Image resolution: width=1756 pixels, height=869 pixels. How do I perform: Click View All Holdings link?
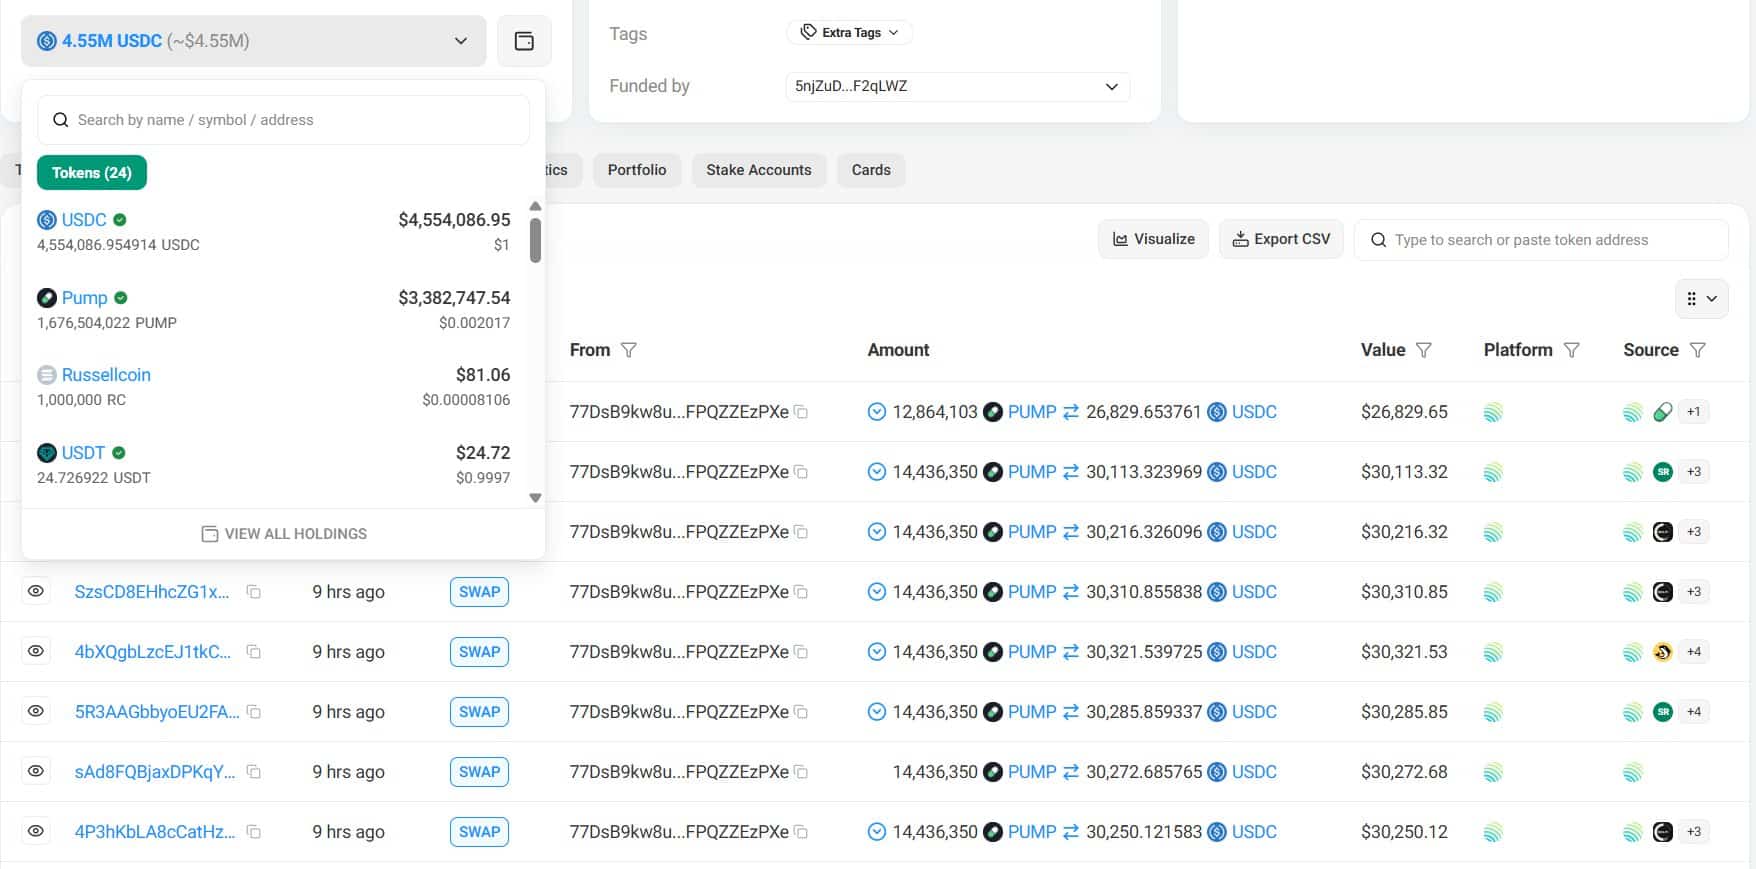[284, 534]
